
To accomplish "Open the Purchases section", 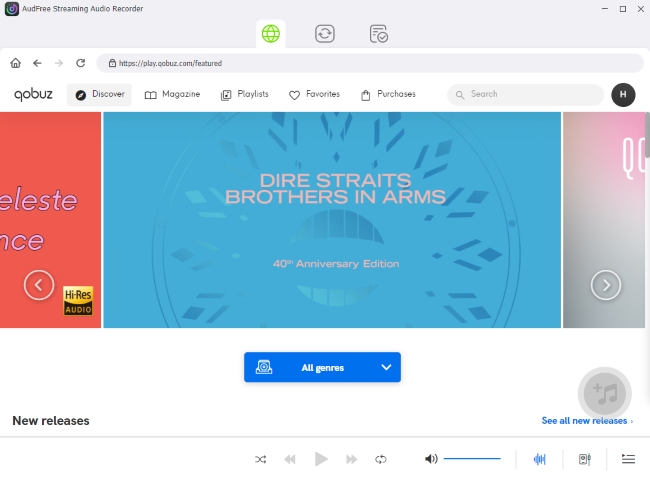I will (x=388, y=95).
